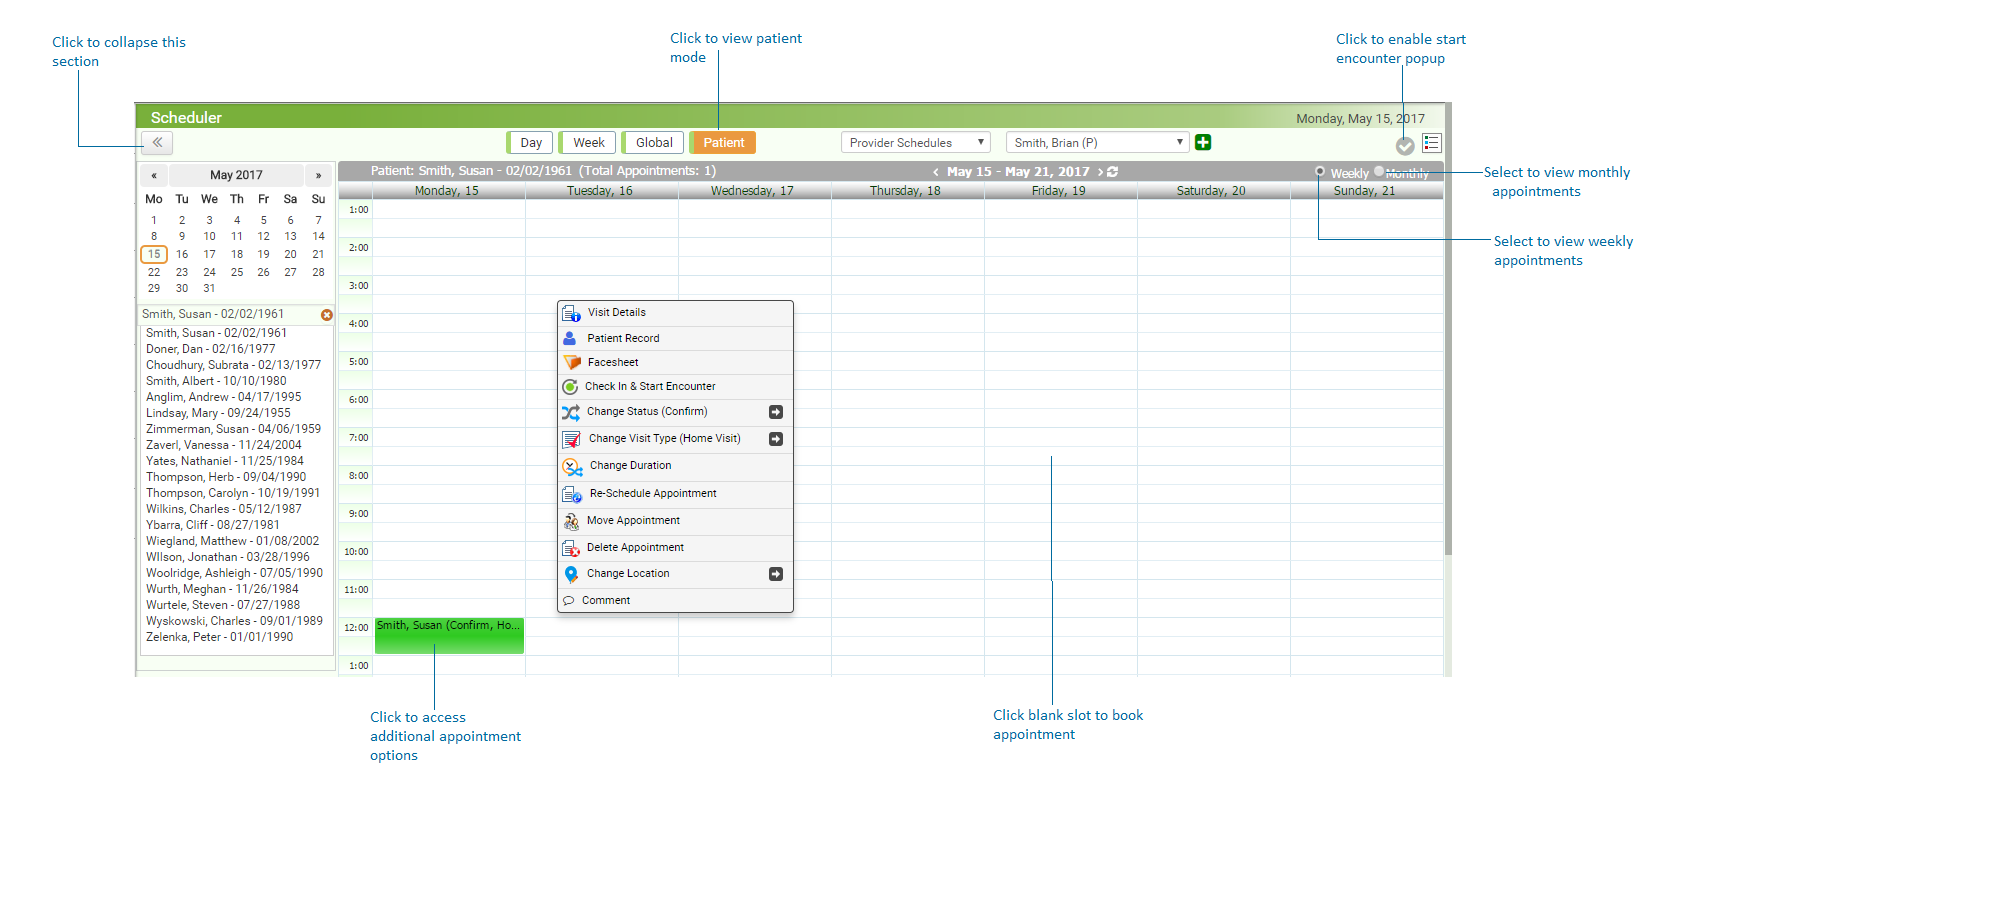The image size is (2000, 919).
Task: Select the Weekly radio button
Action: coord(1319,172)
